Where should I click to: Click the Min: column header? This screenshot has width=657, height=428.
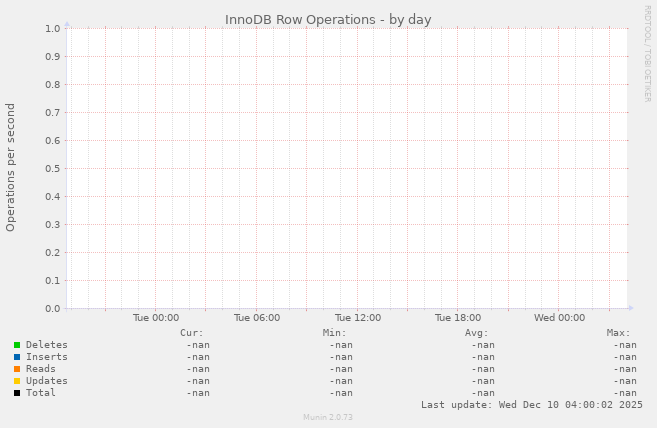(x=334, y=333)
